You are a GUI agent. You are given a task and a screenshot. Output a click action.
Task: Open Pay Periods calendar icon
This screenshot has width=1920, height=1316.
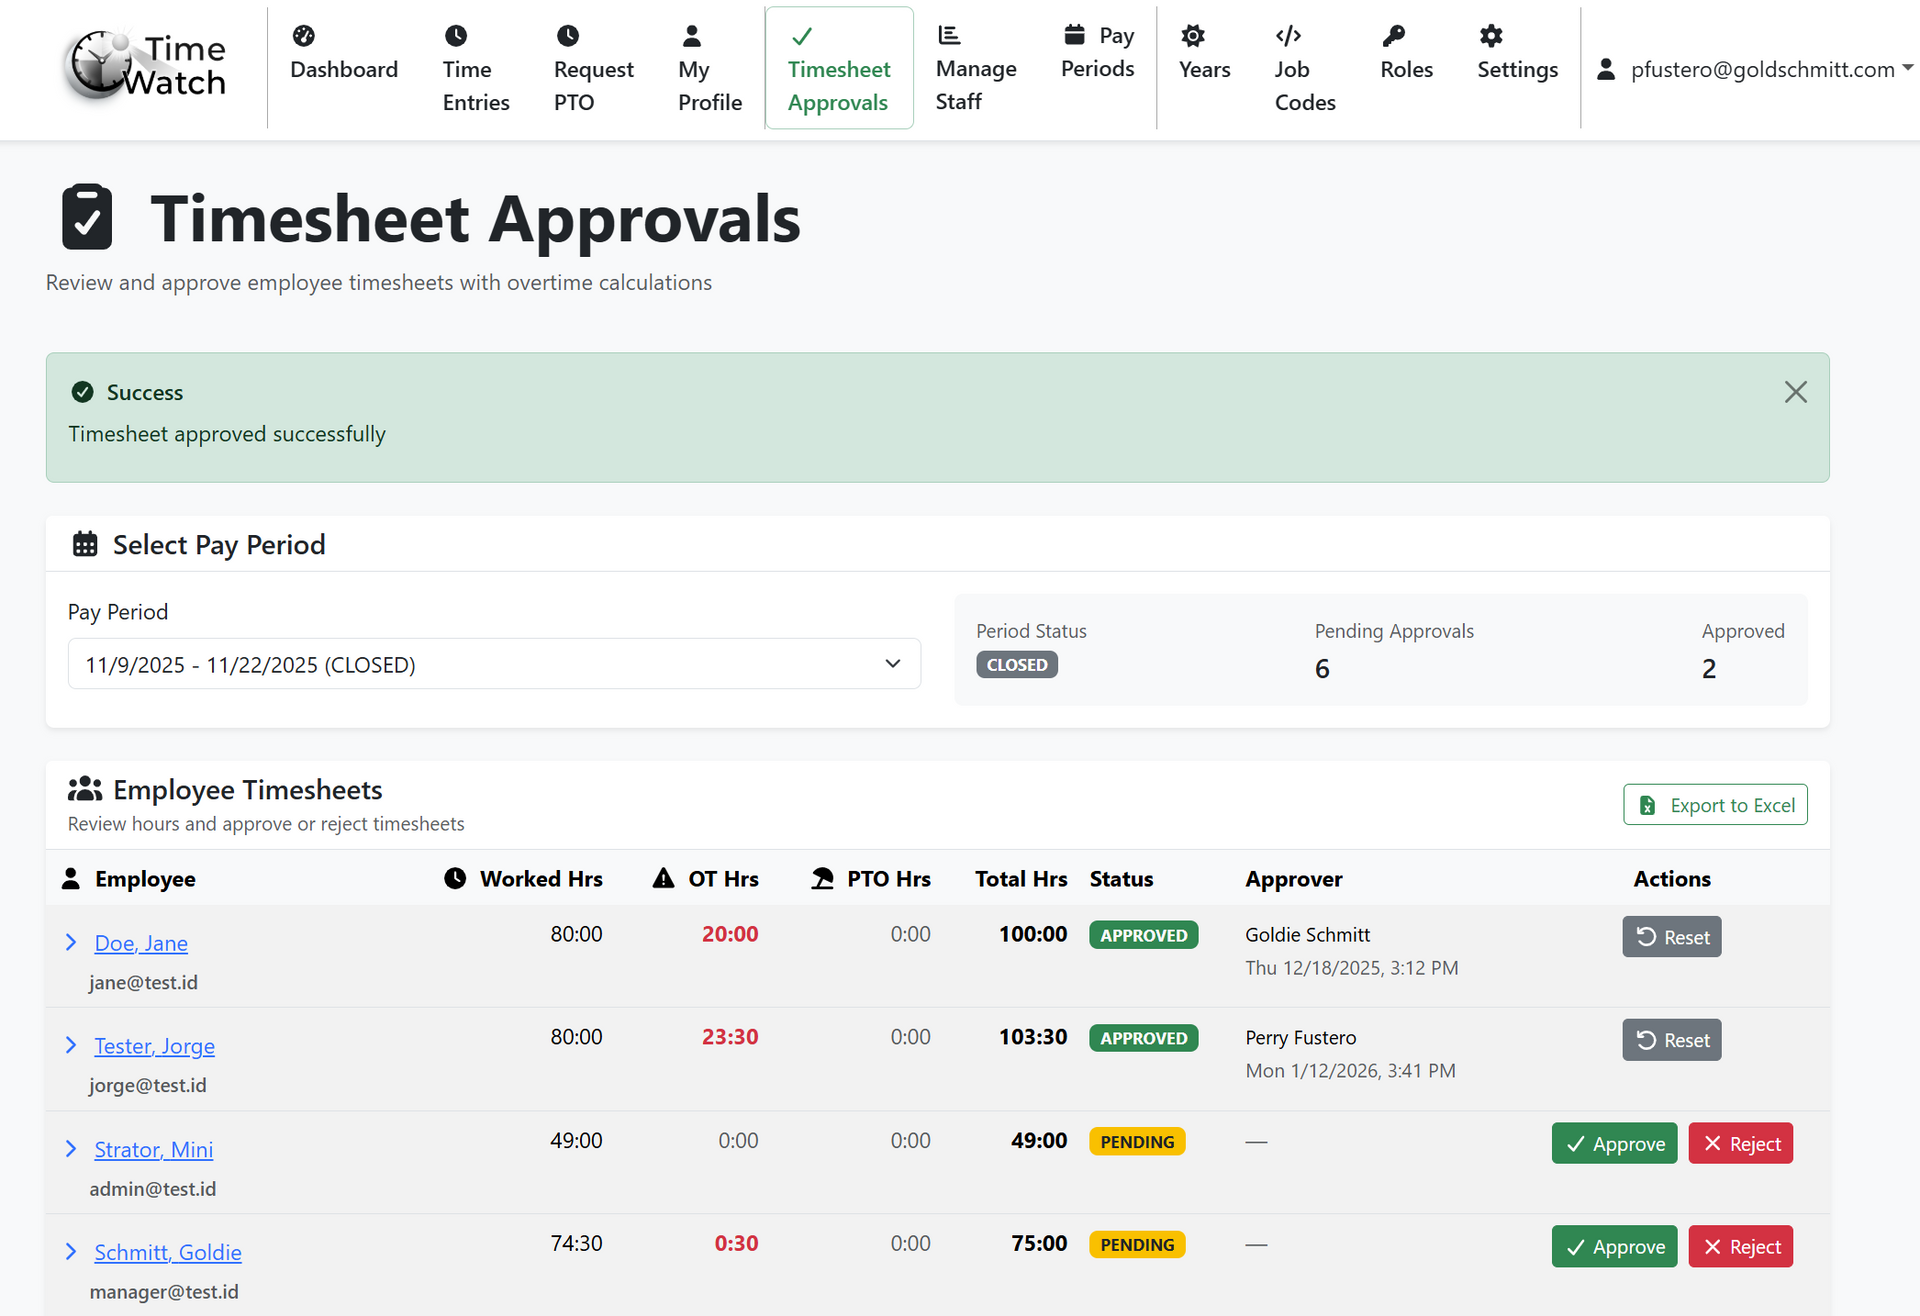[1074, 35]
